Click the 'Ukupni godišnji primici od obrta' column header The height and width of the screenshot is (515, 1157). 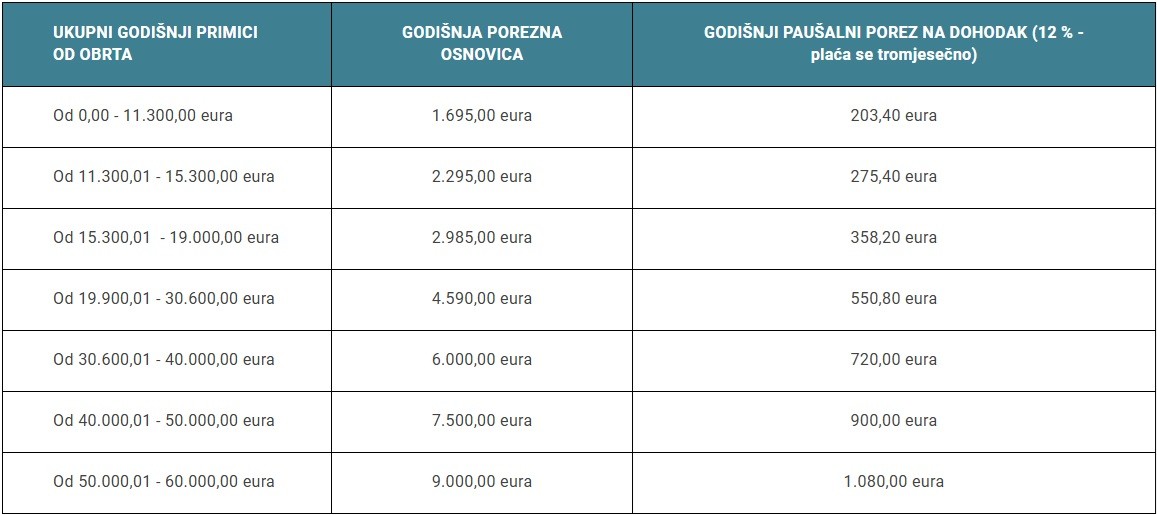point(155,43)
